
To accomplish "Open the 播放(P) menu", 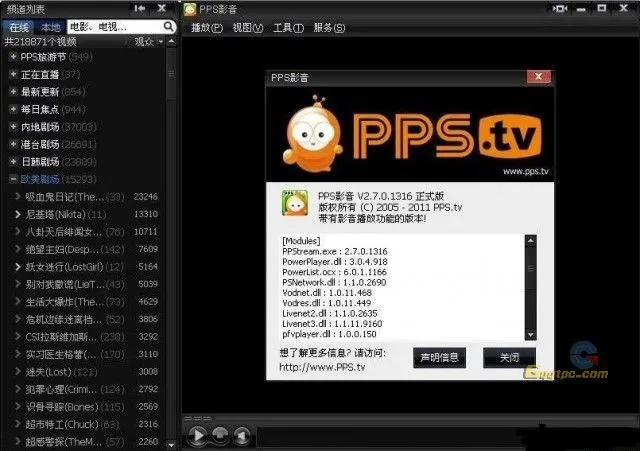I will [x=207, y=28].
